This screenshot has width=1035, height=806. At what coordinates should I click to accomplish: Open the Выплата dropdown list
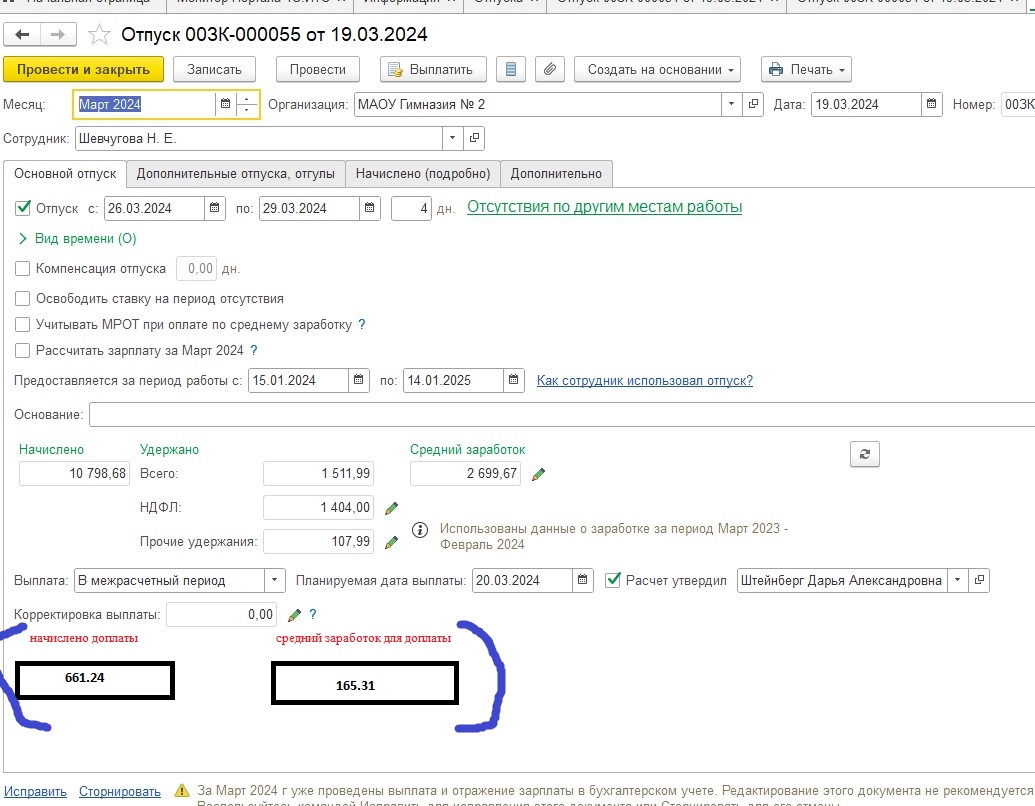pos(275,580)
